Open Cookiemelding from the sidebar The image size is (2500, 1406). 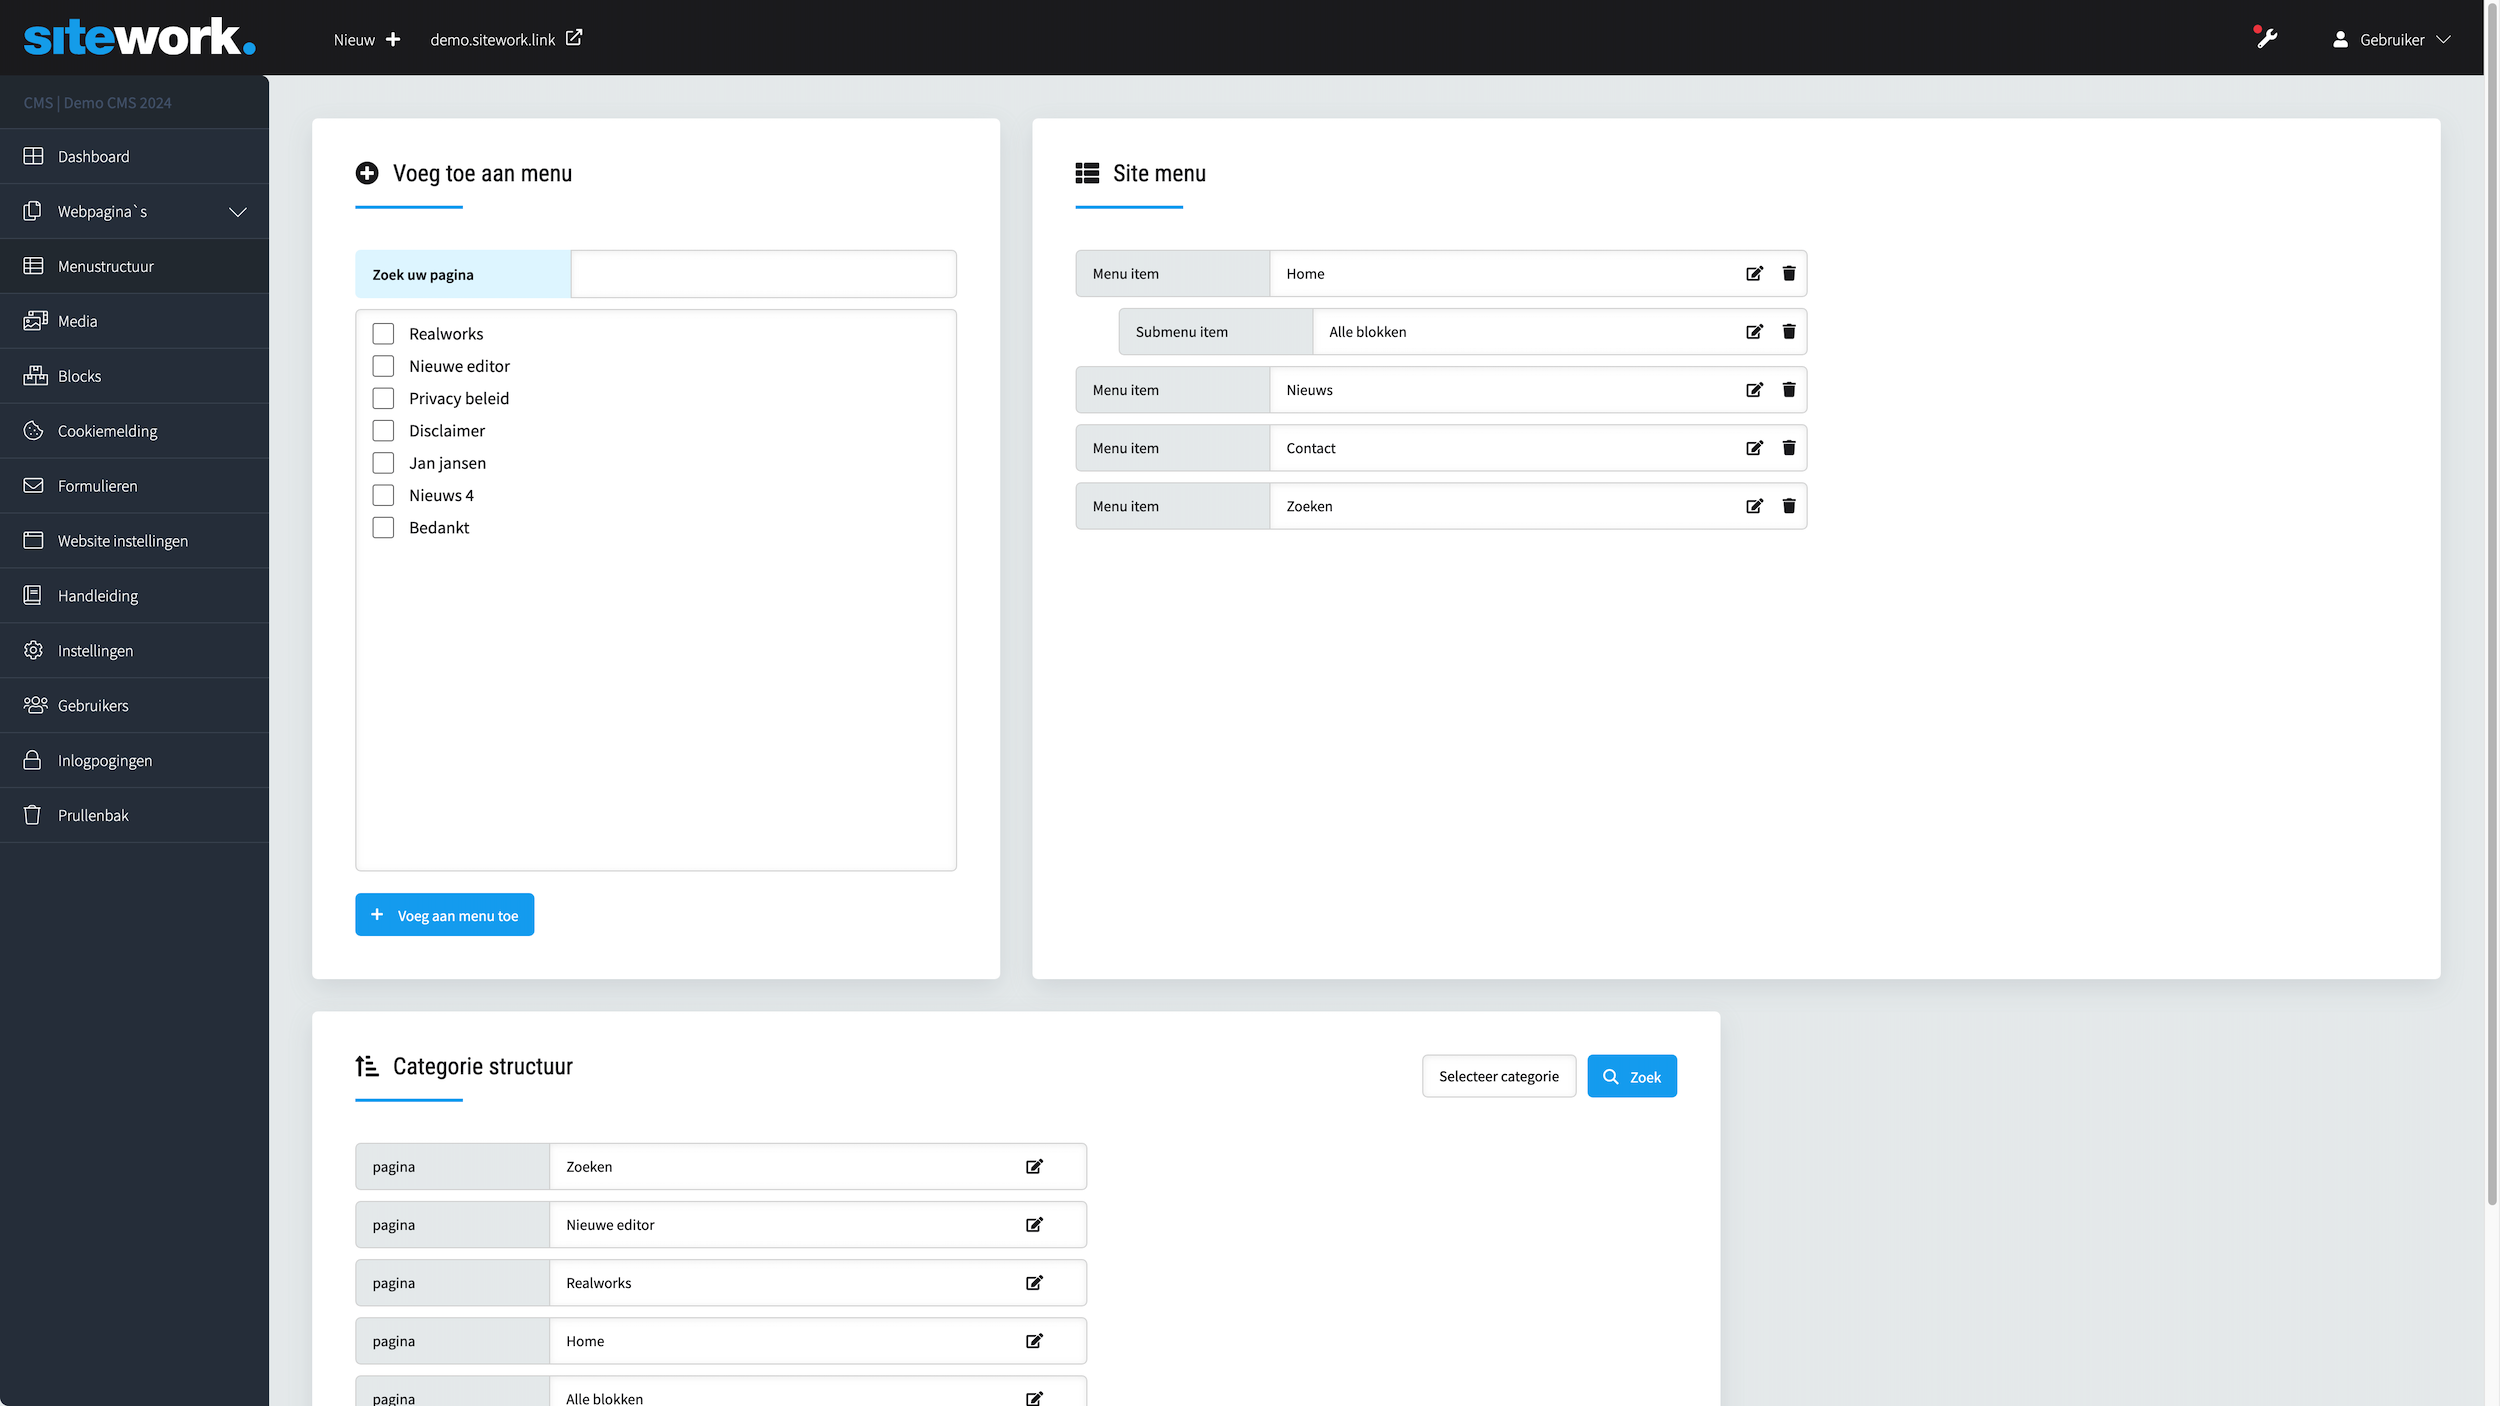tap(107, 431)
